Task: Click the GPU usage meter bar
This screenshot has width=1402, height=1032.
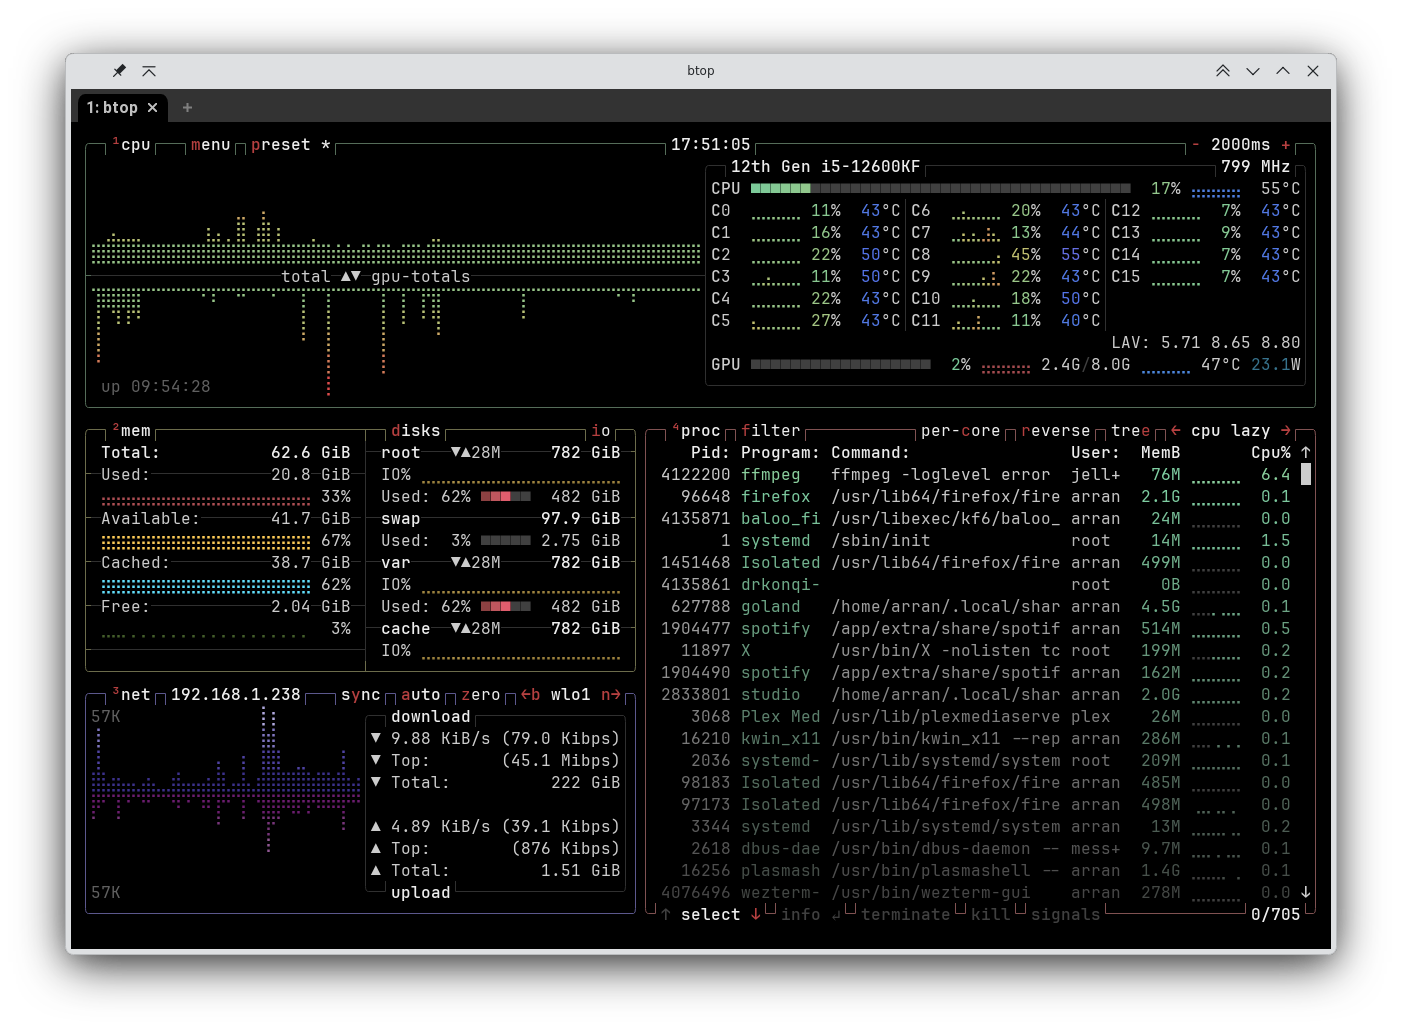Action: click(x=841, y=365)
